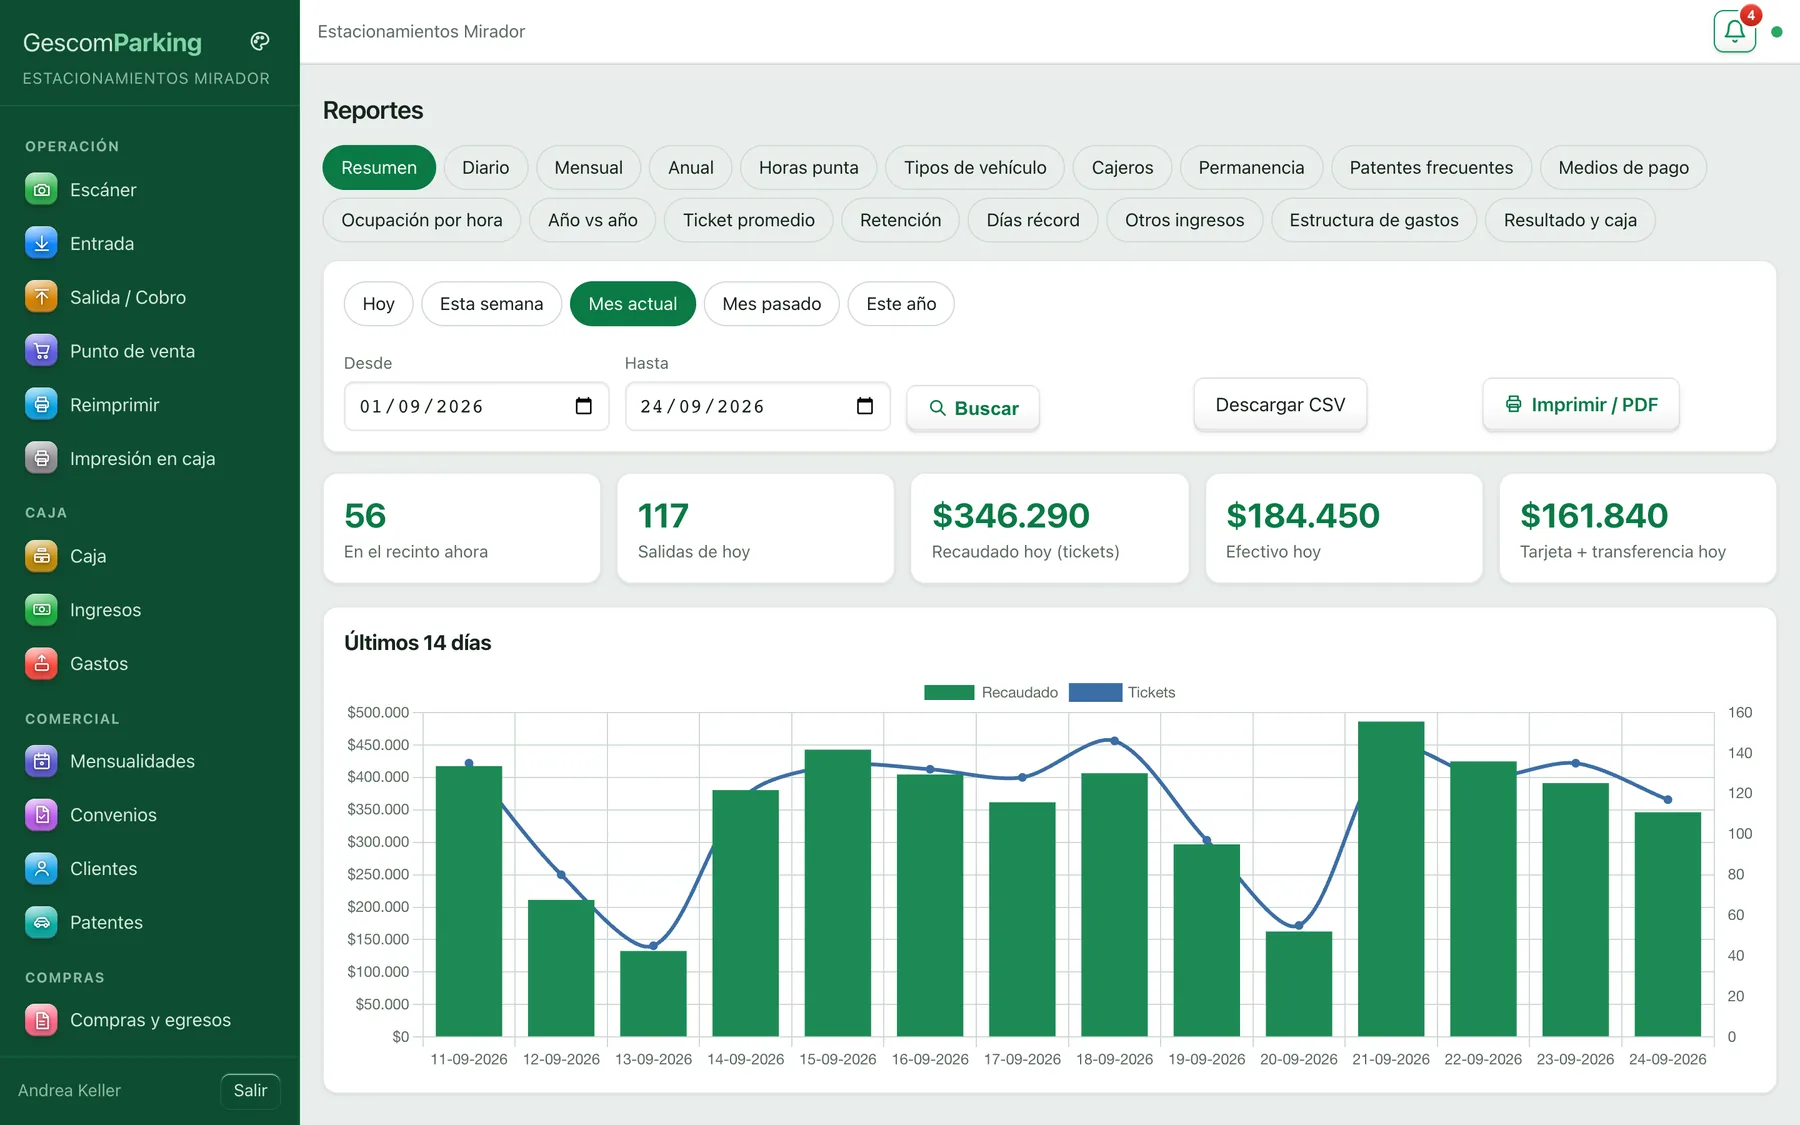1800x1125 pixels.
Task: Click Imprimir / PDF button
Action: (1581, 405)
